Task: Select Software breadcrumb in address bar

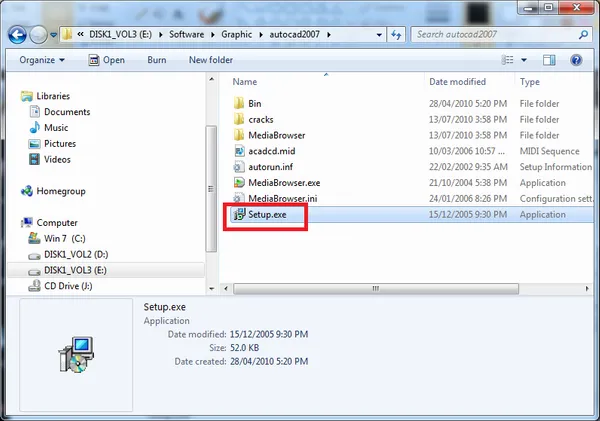Action: [186, 34]
